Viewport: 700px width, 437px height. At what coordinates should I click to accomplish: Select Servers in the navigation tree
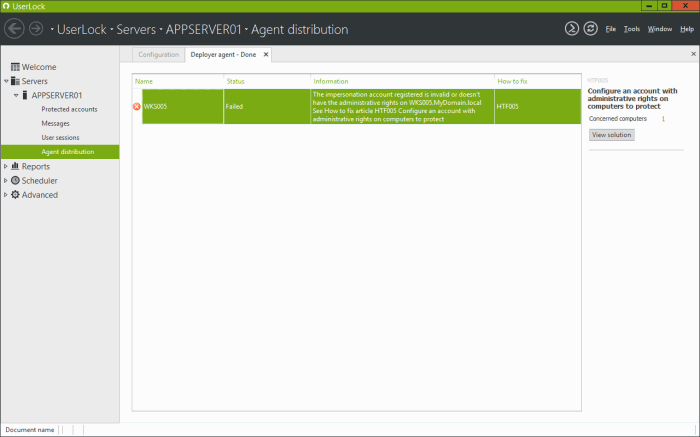pos(34,81)
